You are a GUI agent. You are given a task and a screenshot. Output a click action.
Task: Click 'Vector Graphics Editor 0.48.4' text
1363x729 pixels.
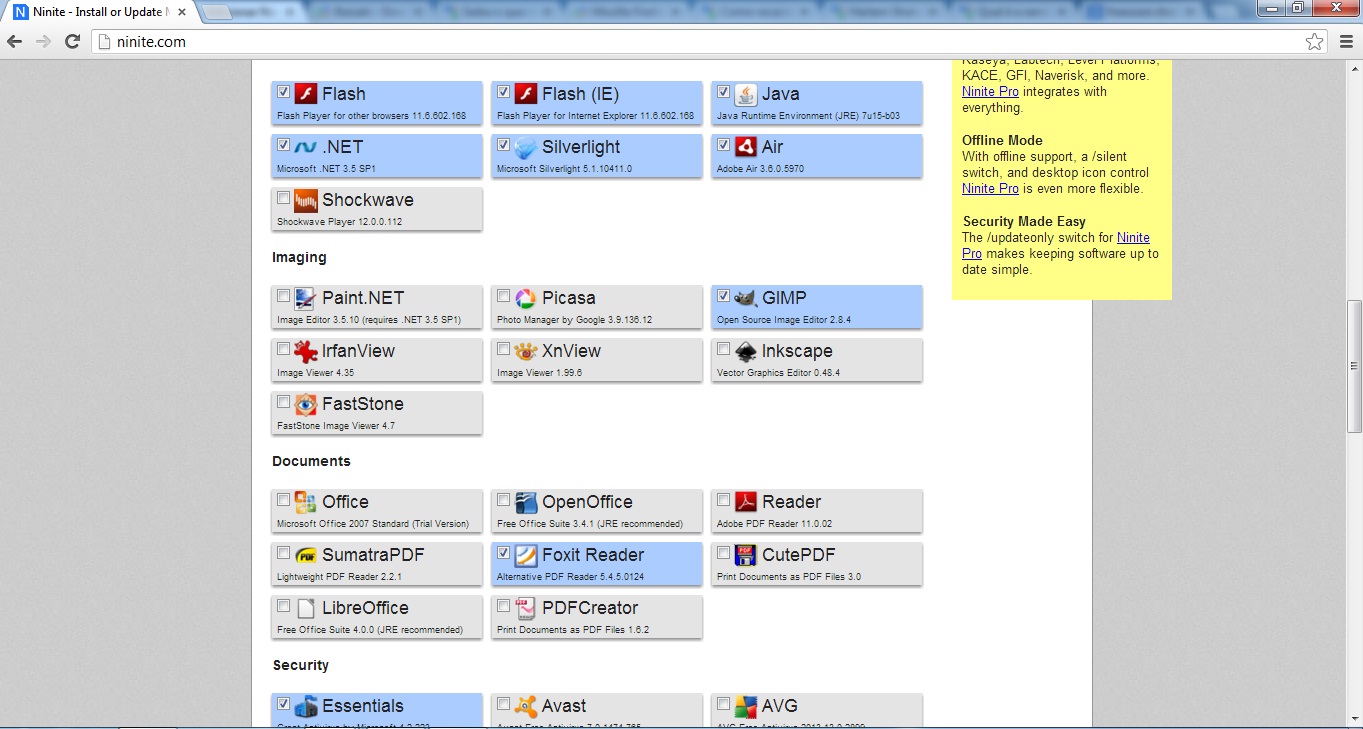tap(778, 373)
